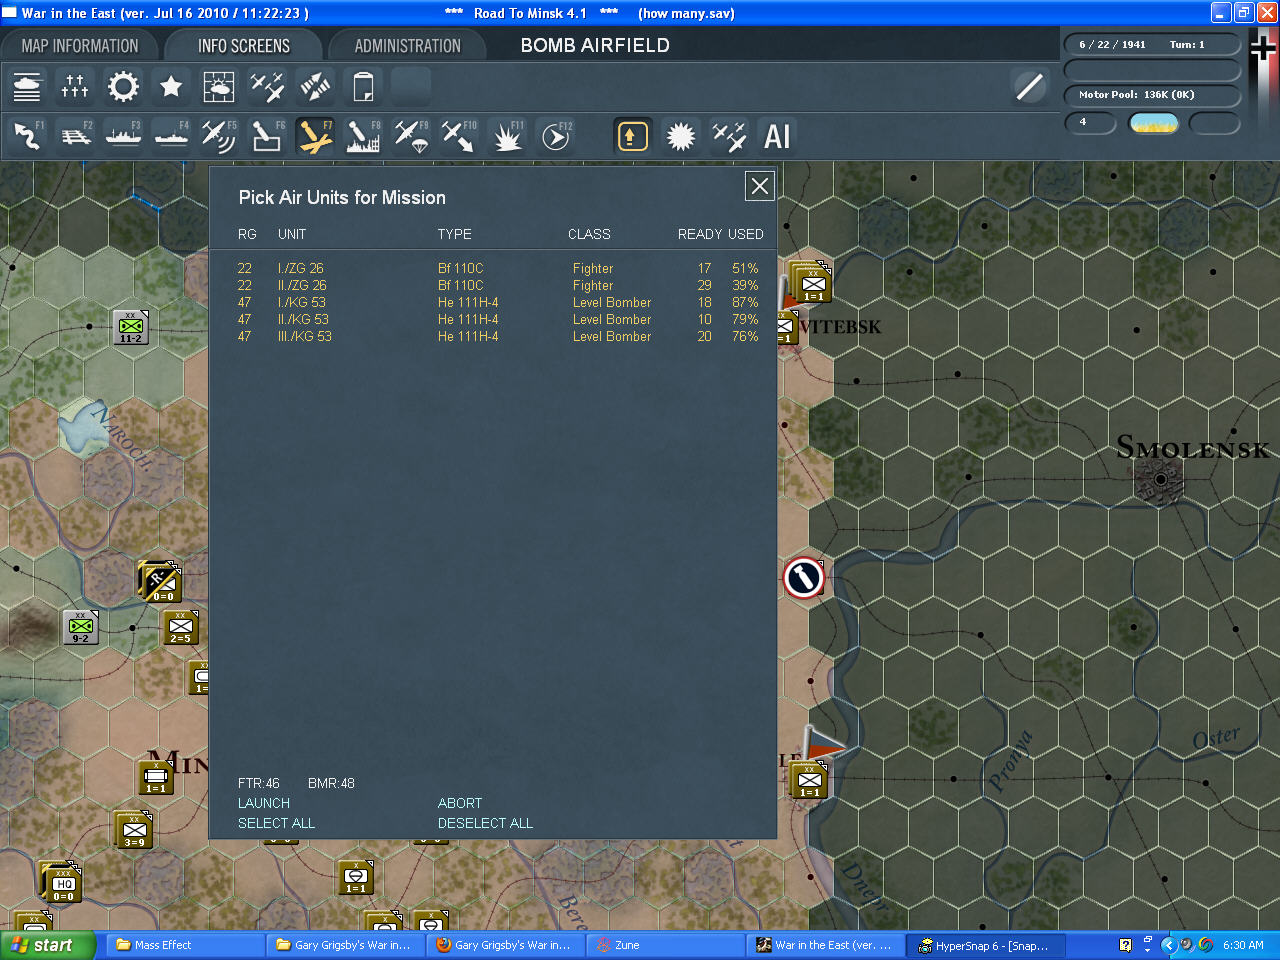
Task: Select the F7 bomb airfield mode
Action: coord(315,136)
